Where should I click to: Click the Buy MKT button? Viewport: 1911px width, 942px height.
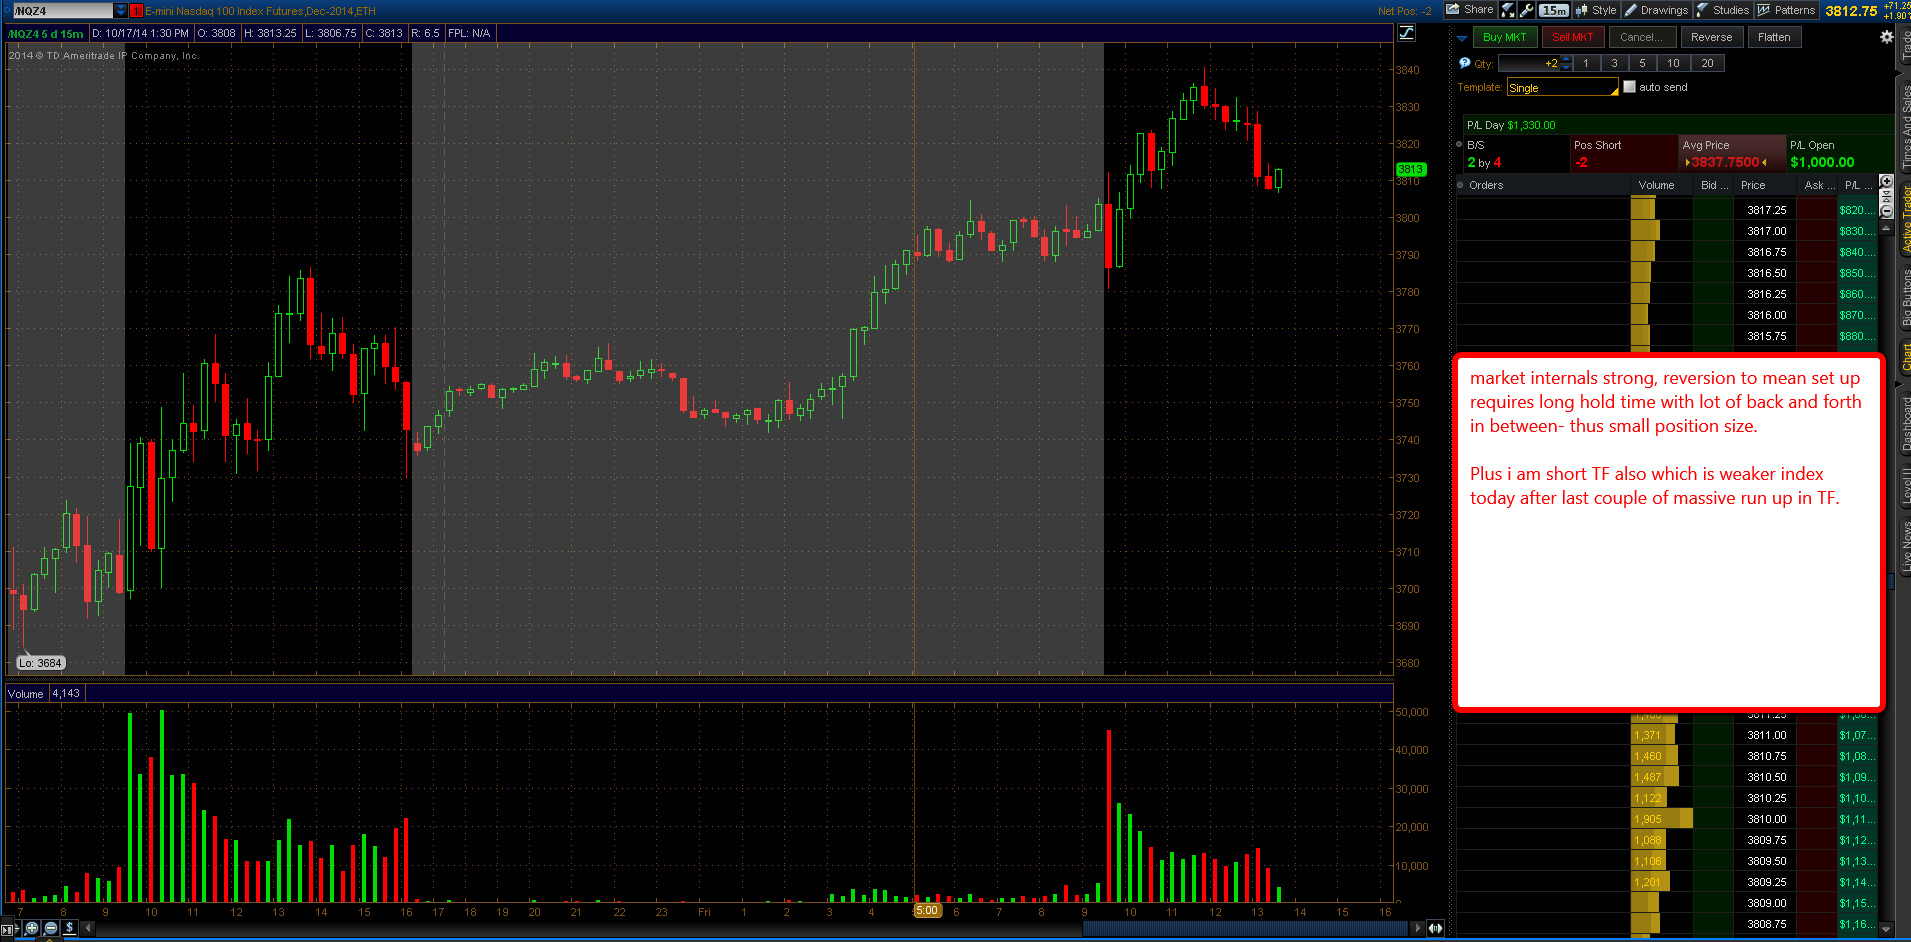pos(1504,37)
